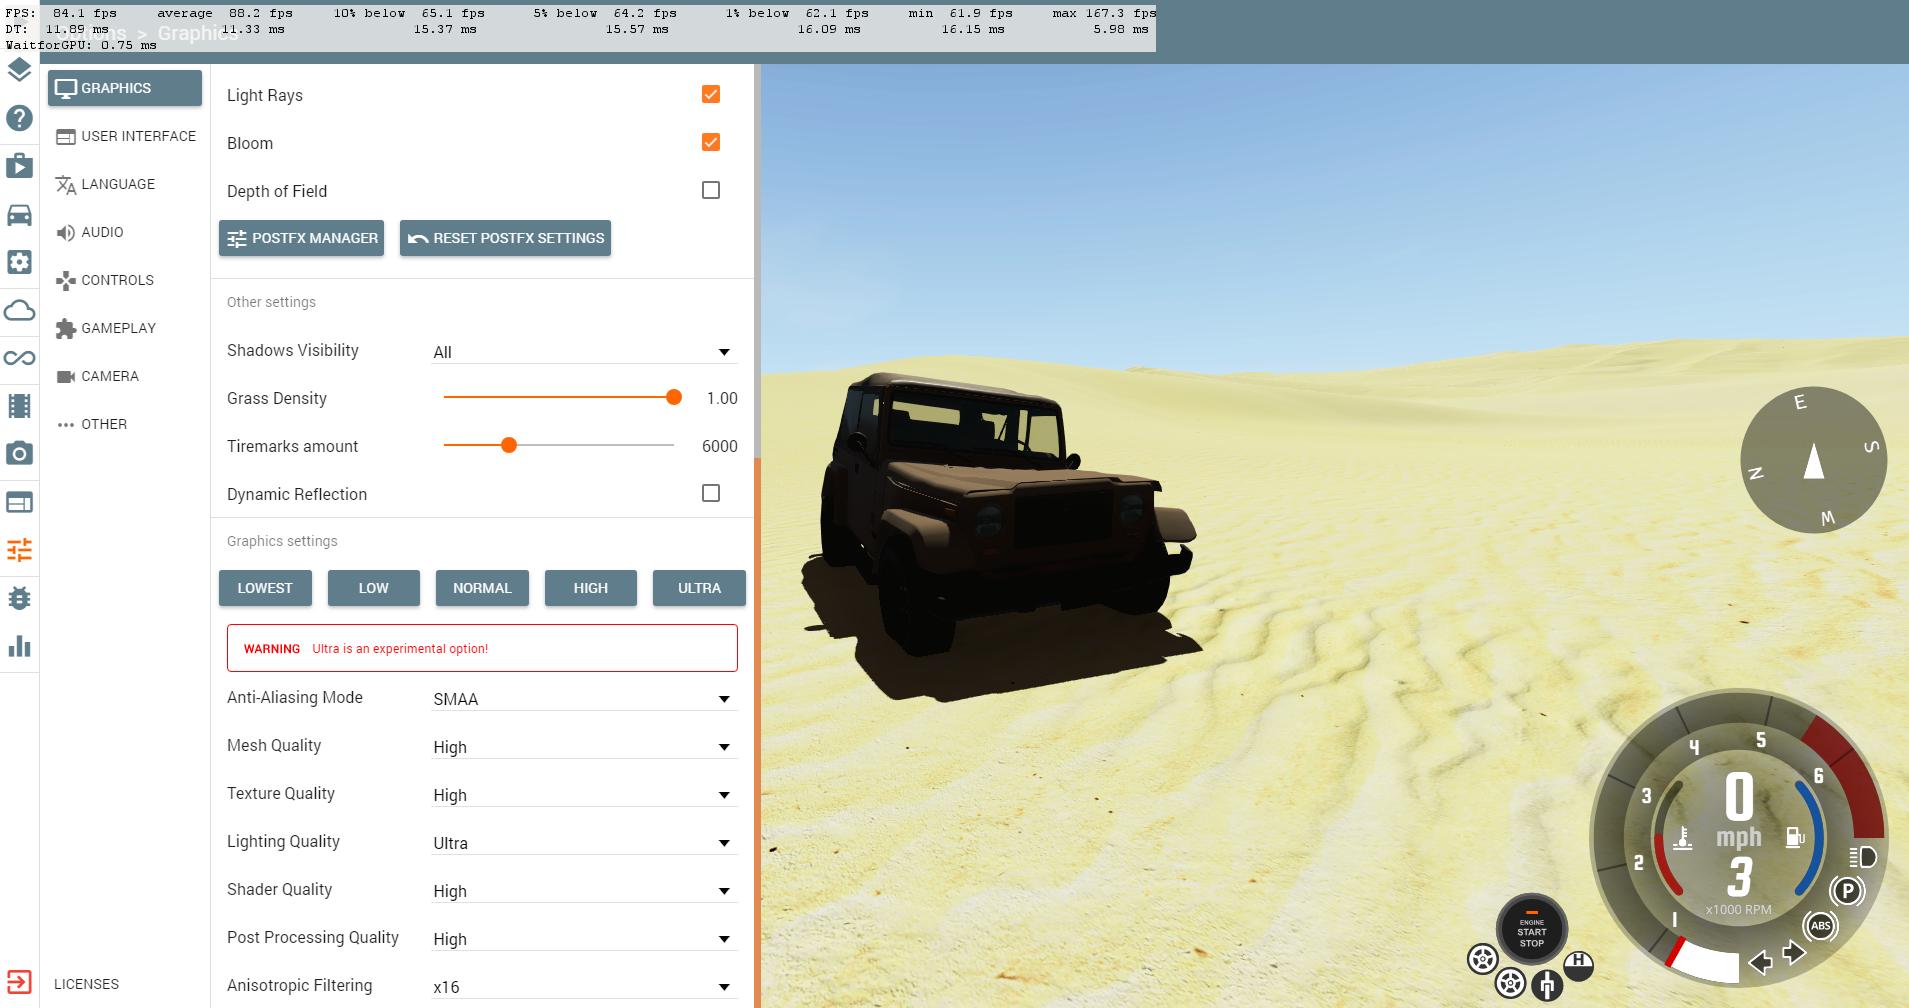Screen dimensions: 1909x1008
Task: Enable the Depth of Field checkbox
Action: coord(711,190)
